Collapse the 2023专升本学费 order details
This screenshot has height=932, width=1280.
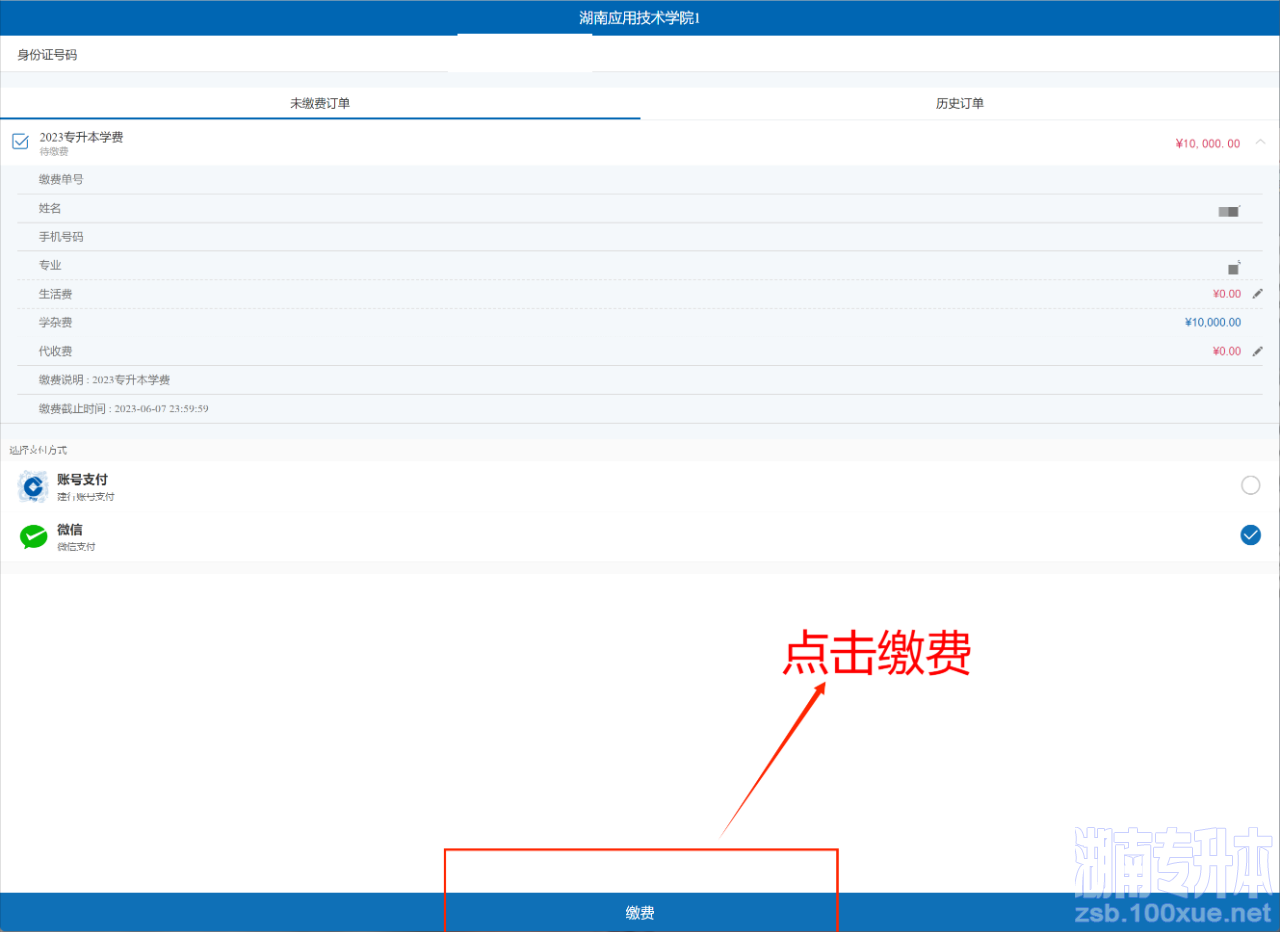[x=1260, y=142]
